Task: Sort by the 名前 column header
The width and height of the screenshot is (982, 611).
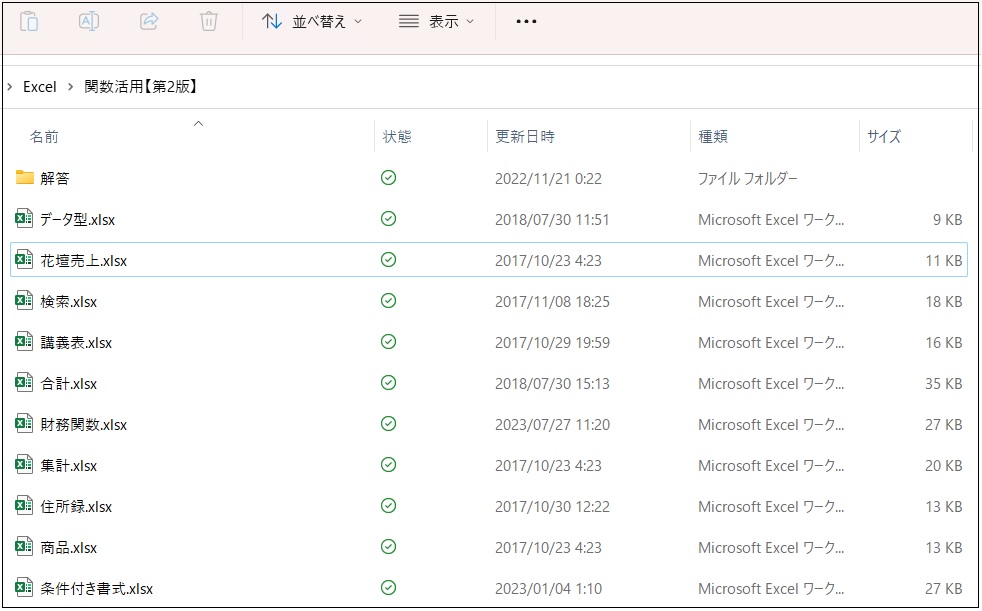Action: tap(44, 136)
